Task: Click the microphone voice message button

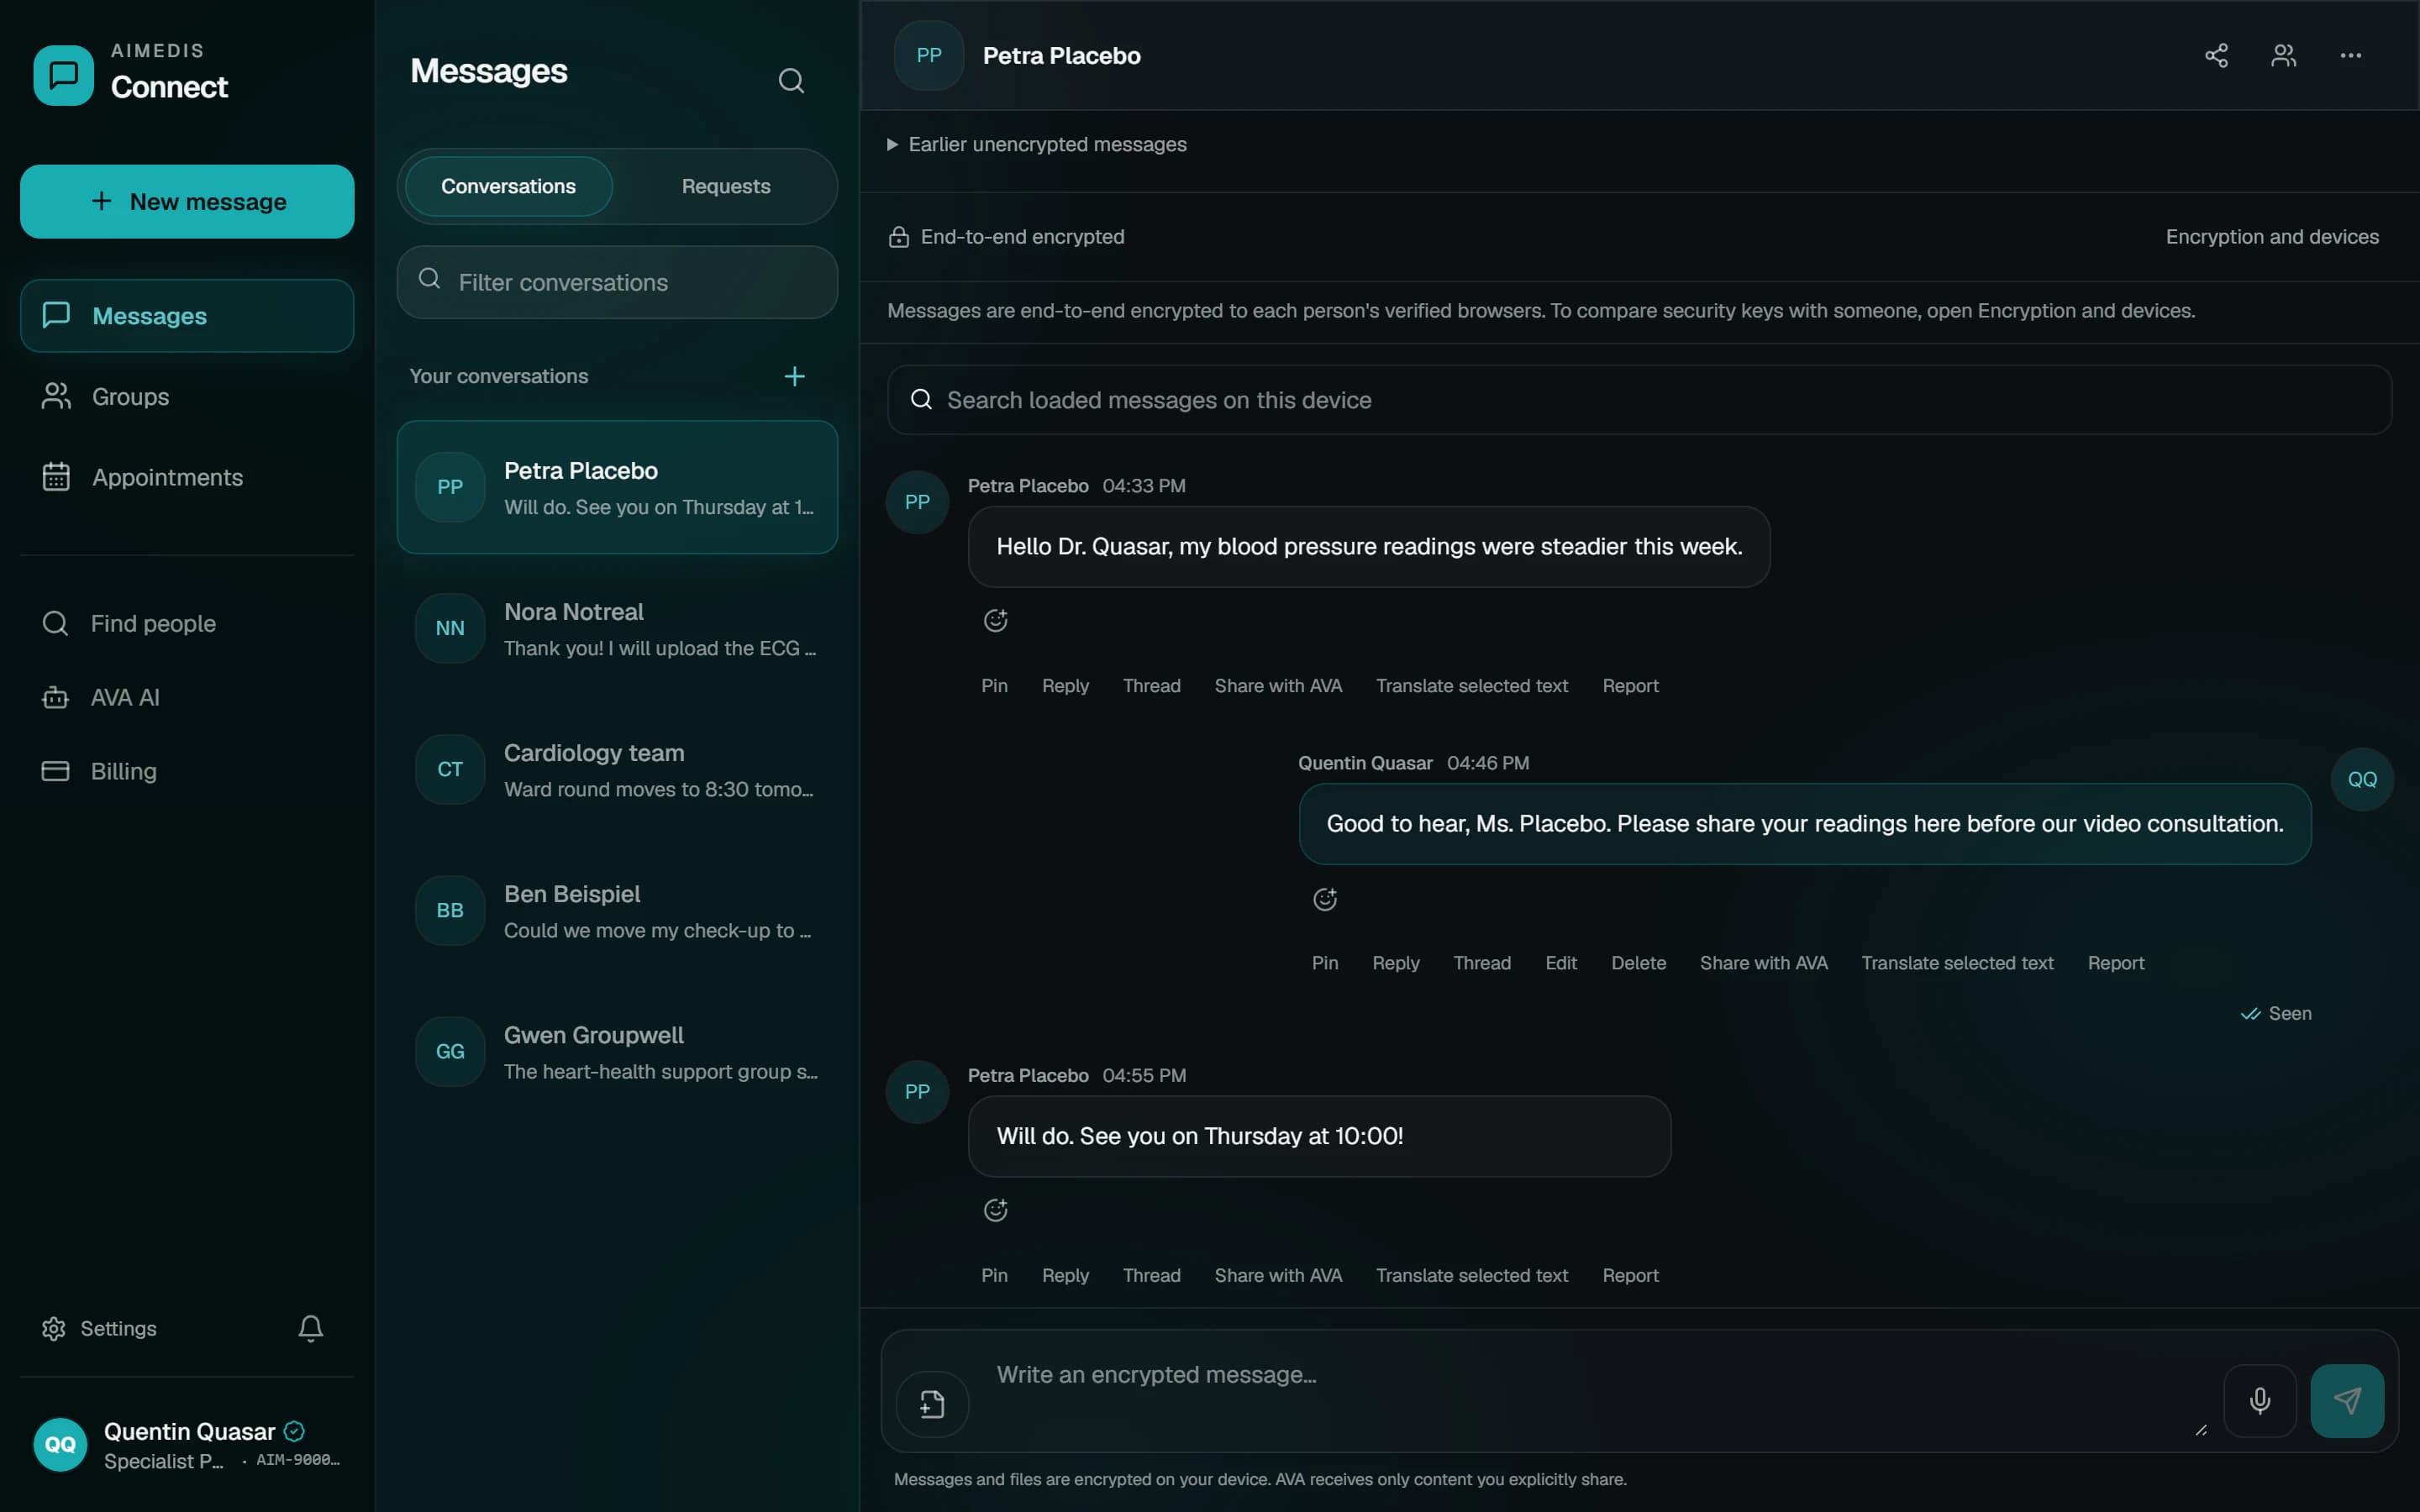Action: point(2259,1400)
